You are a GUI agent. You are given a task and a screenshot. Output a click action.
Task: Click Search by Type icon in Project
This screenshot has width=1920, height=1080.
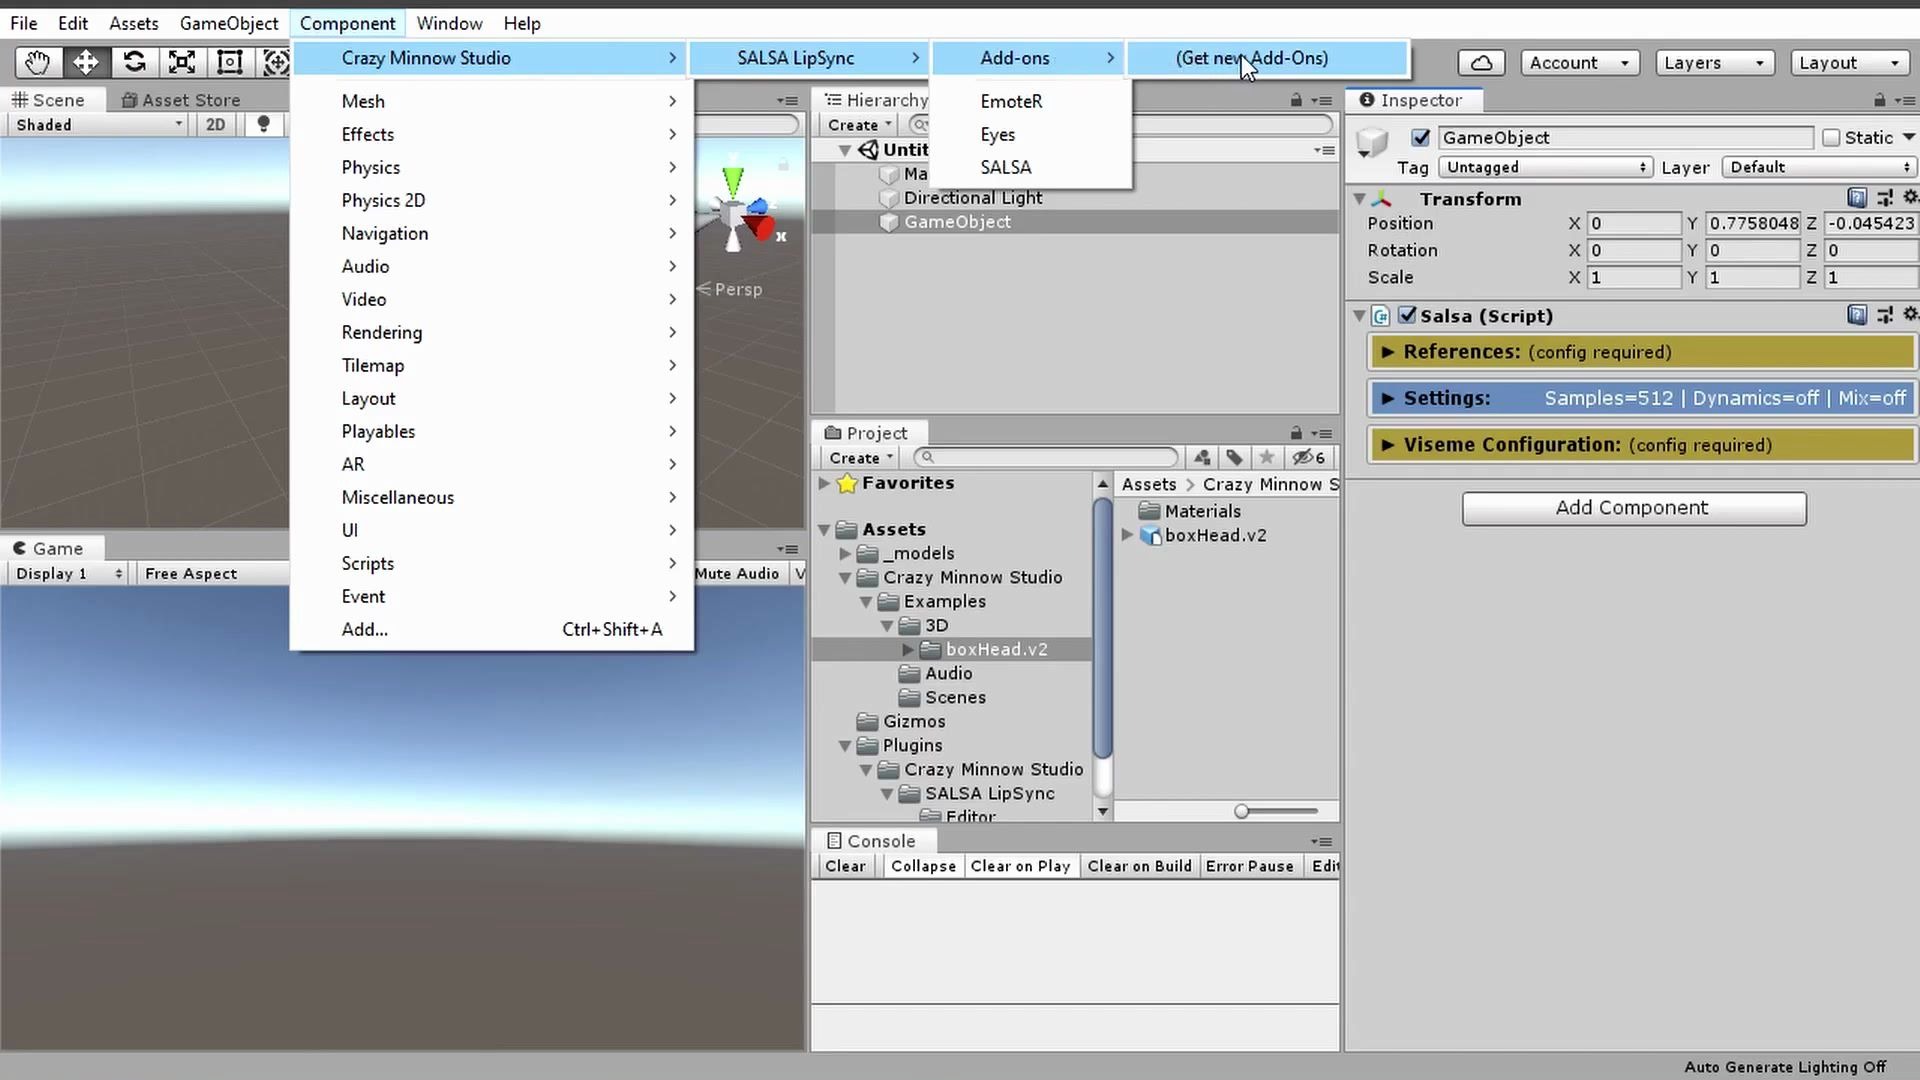(x=1202, y=458)
